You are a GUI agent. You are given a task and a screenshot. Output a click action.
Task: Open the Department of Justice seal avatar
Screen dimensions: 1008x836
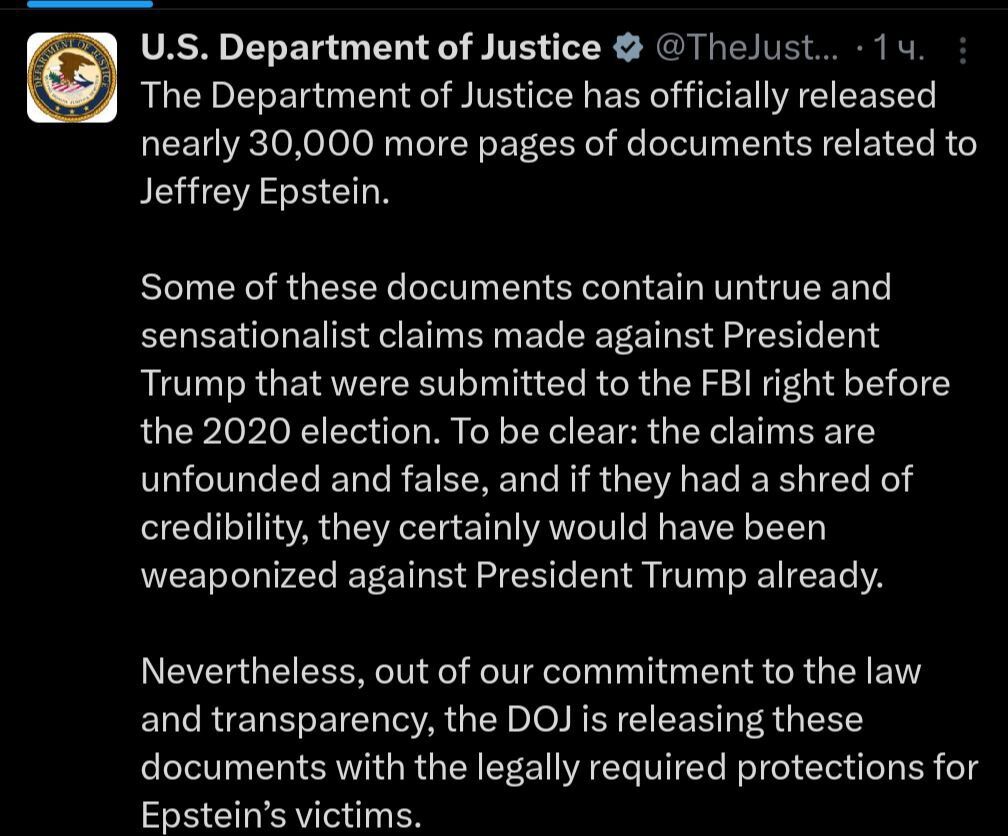click(x=71, y=77)
